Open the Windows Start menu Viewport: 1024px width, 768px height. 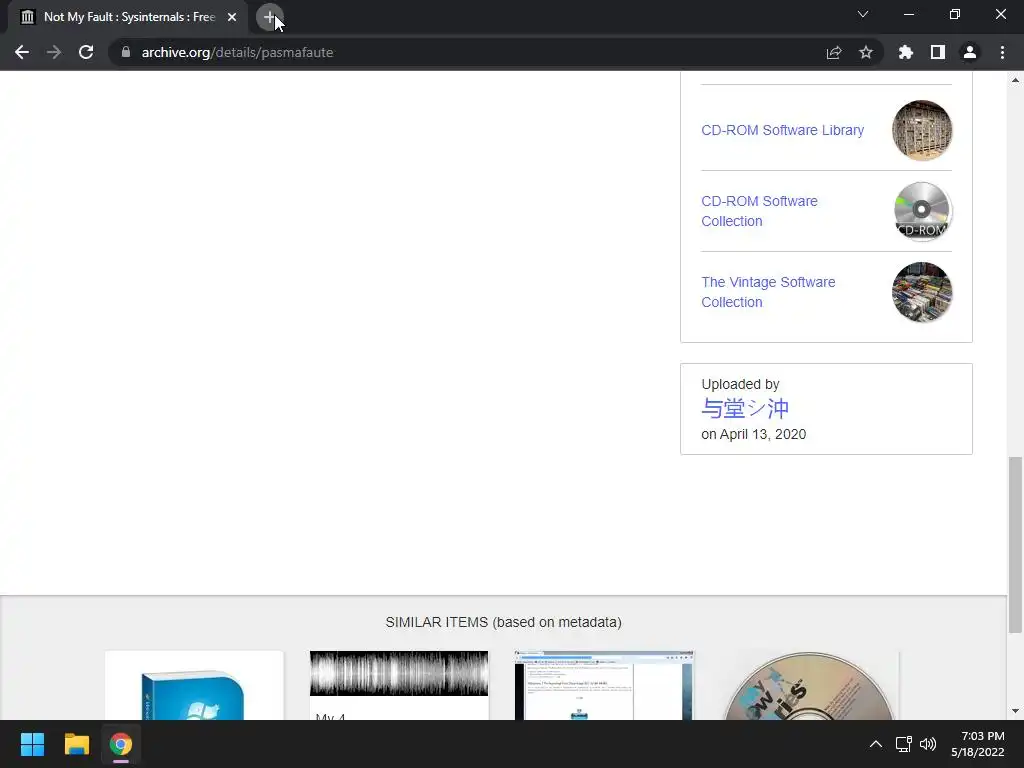32,744
